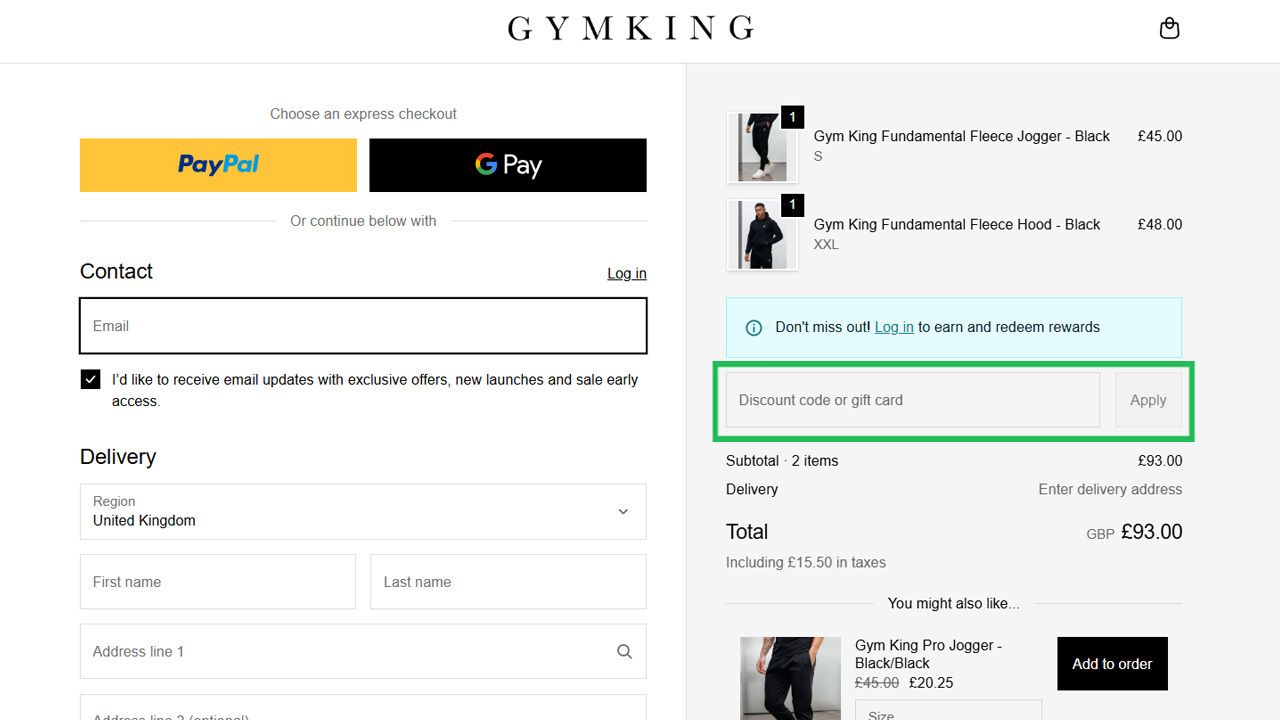
Task: Click the discount code or gift card field
Action: pos(910,399)
